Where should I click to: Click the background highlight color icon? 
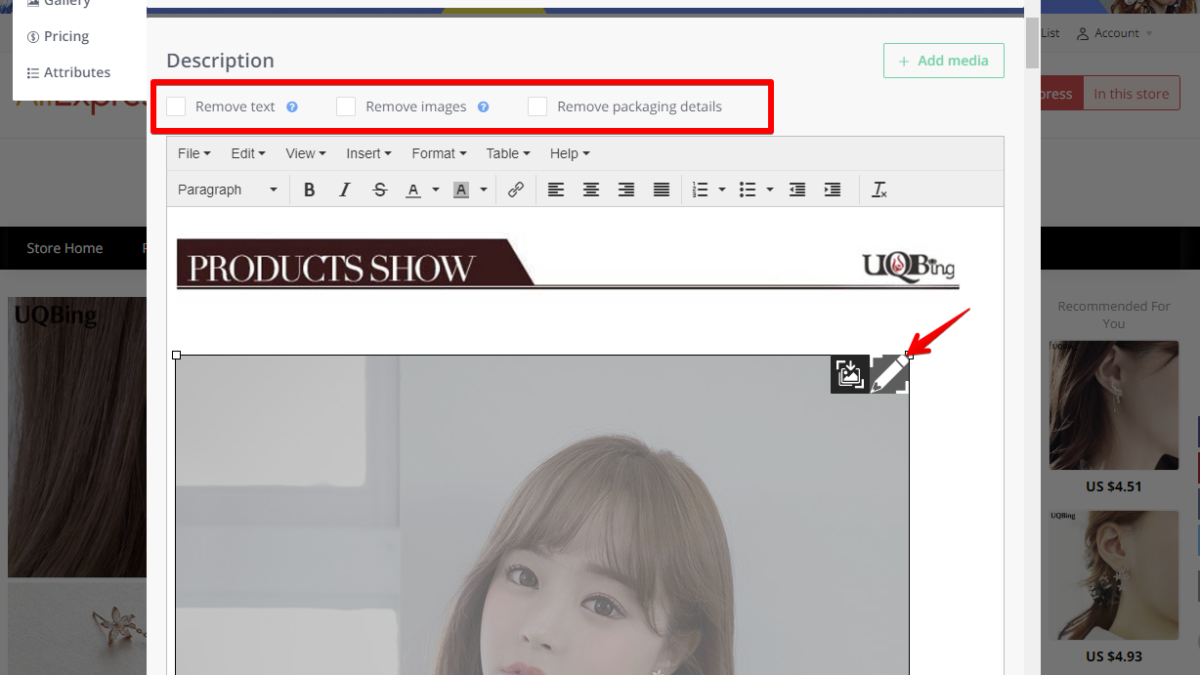(461, 190)
